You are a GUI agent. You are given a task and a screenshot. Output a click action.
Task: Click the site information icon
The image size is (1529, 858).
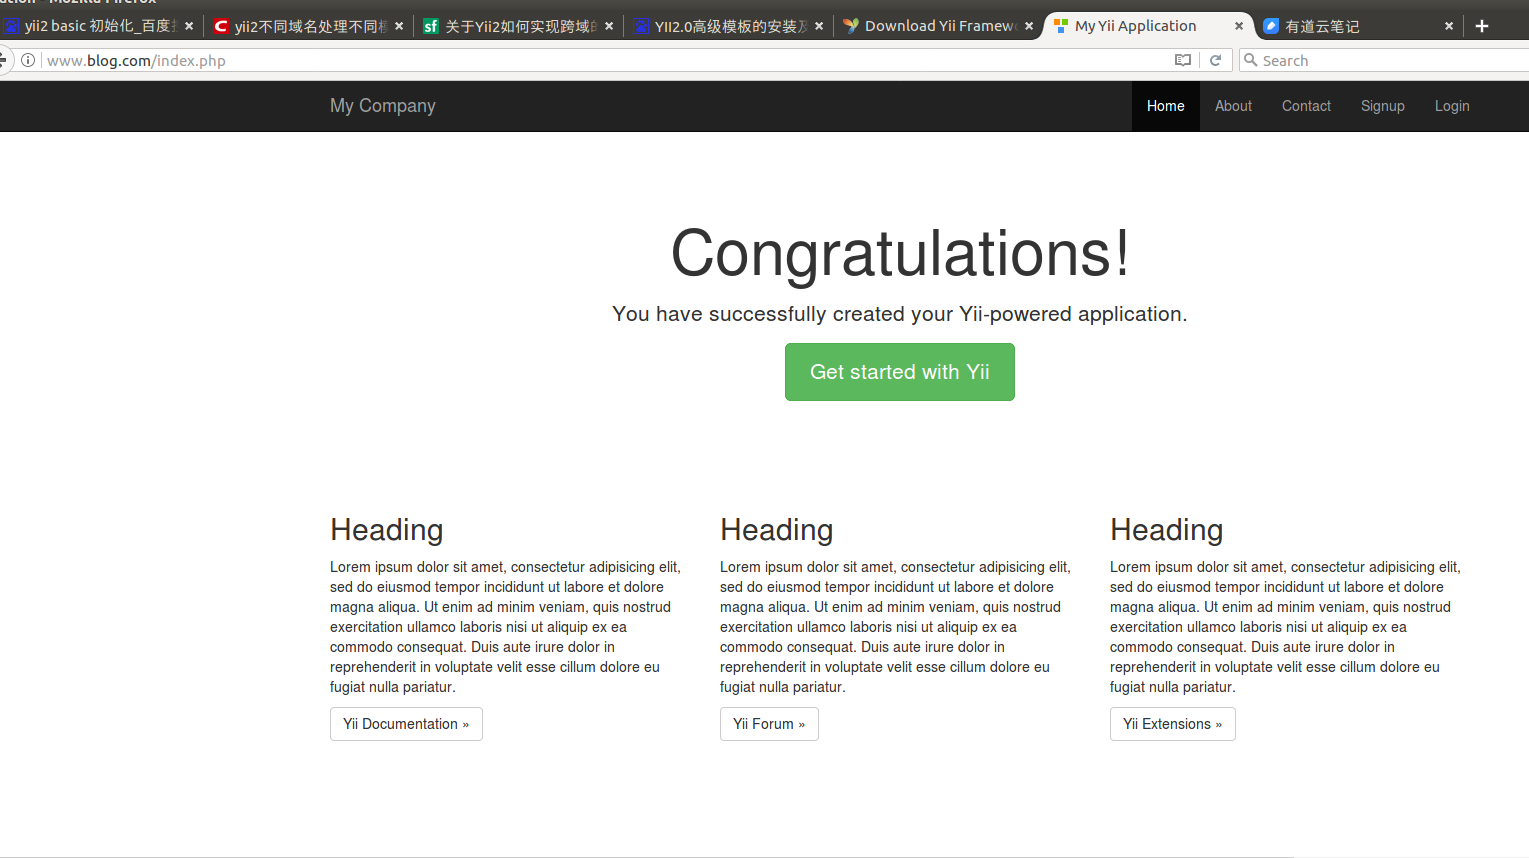coord(28,60)
